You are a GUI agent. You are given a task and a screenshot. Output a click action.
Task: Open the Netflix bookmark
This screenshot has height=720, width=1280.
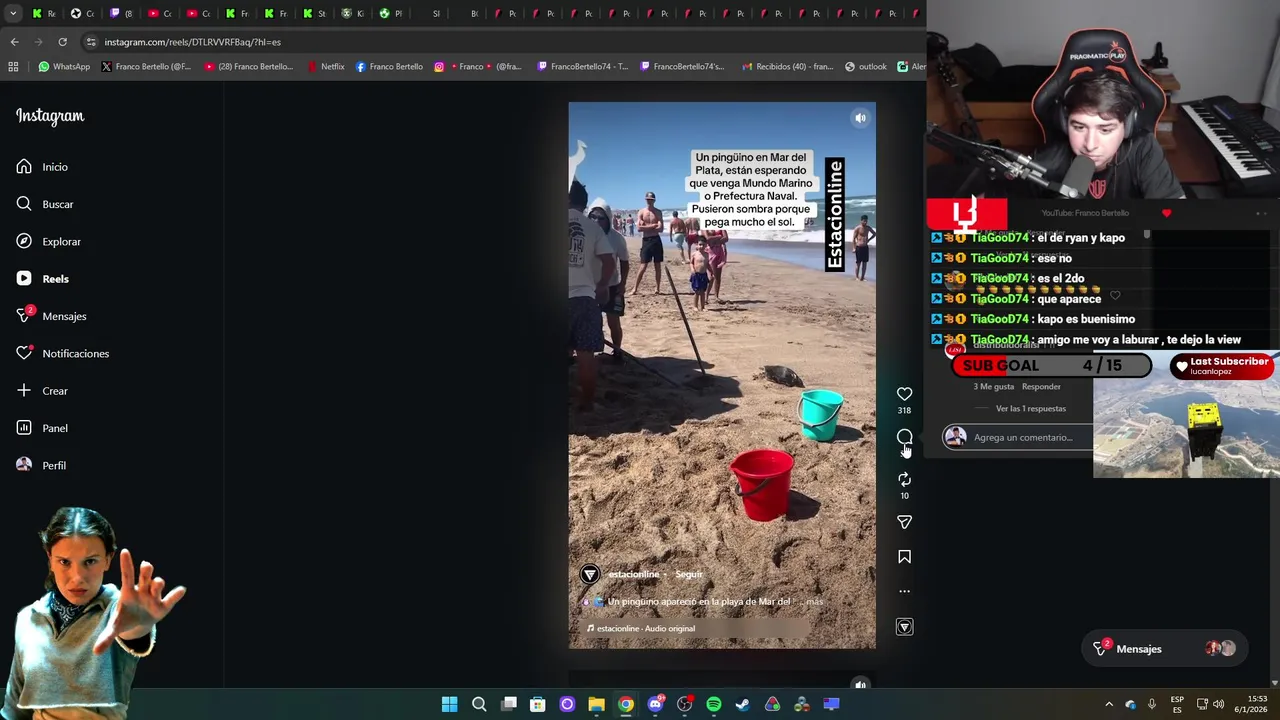pos(326,67)
